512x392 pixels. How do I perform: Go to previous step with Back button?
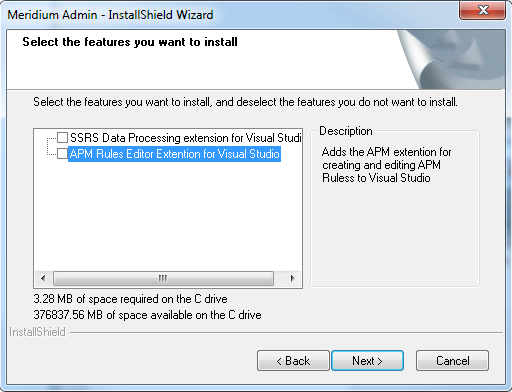[293, 360]
